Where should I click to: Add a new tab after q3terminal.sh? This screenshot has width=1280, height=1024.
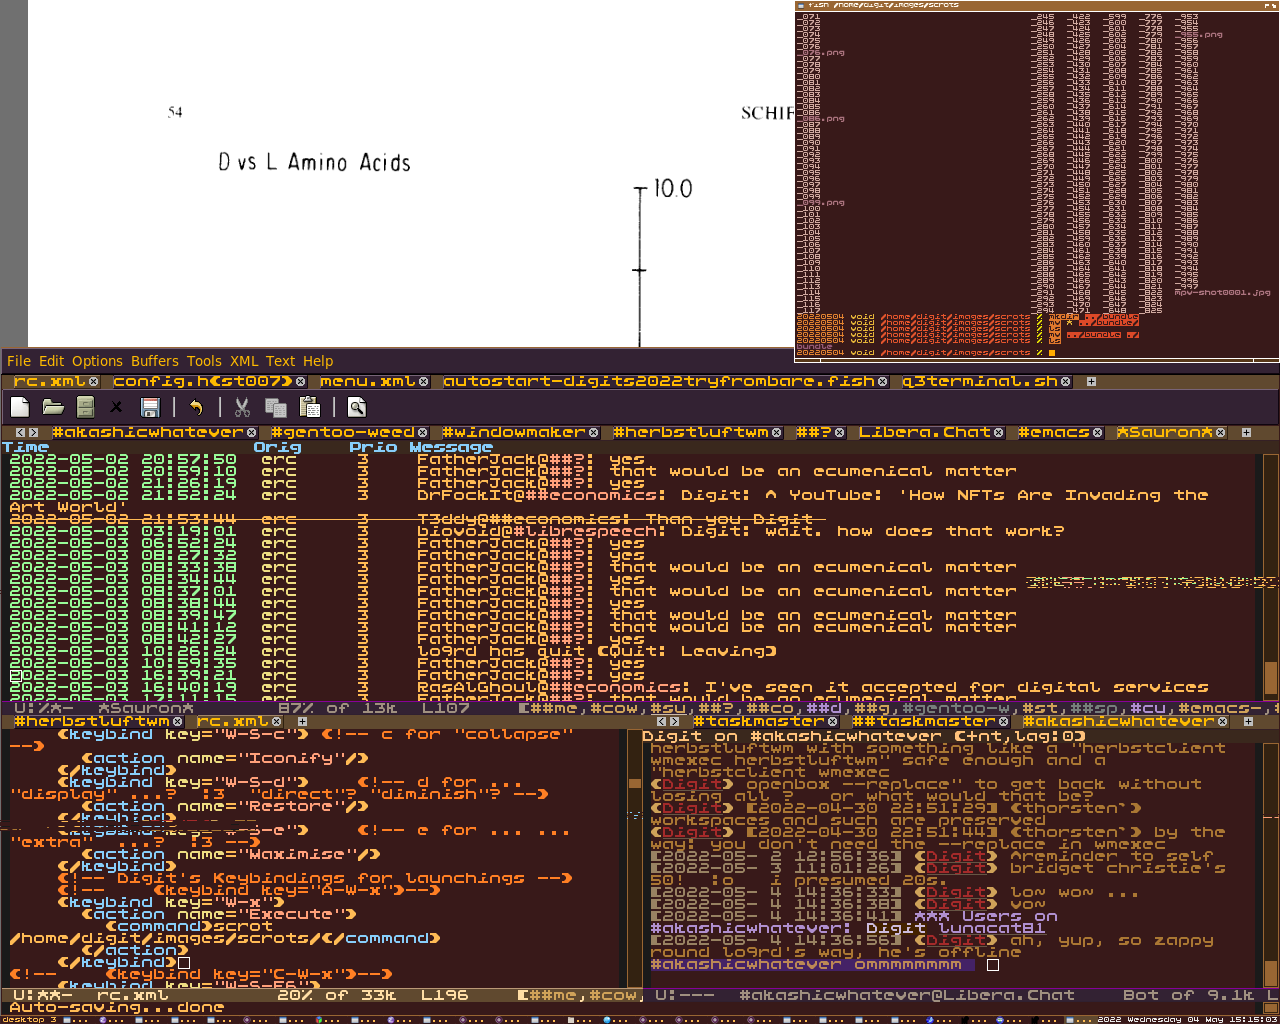point(1091,382)
